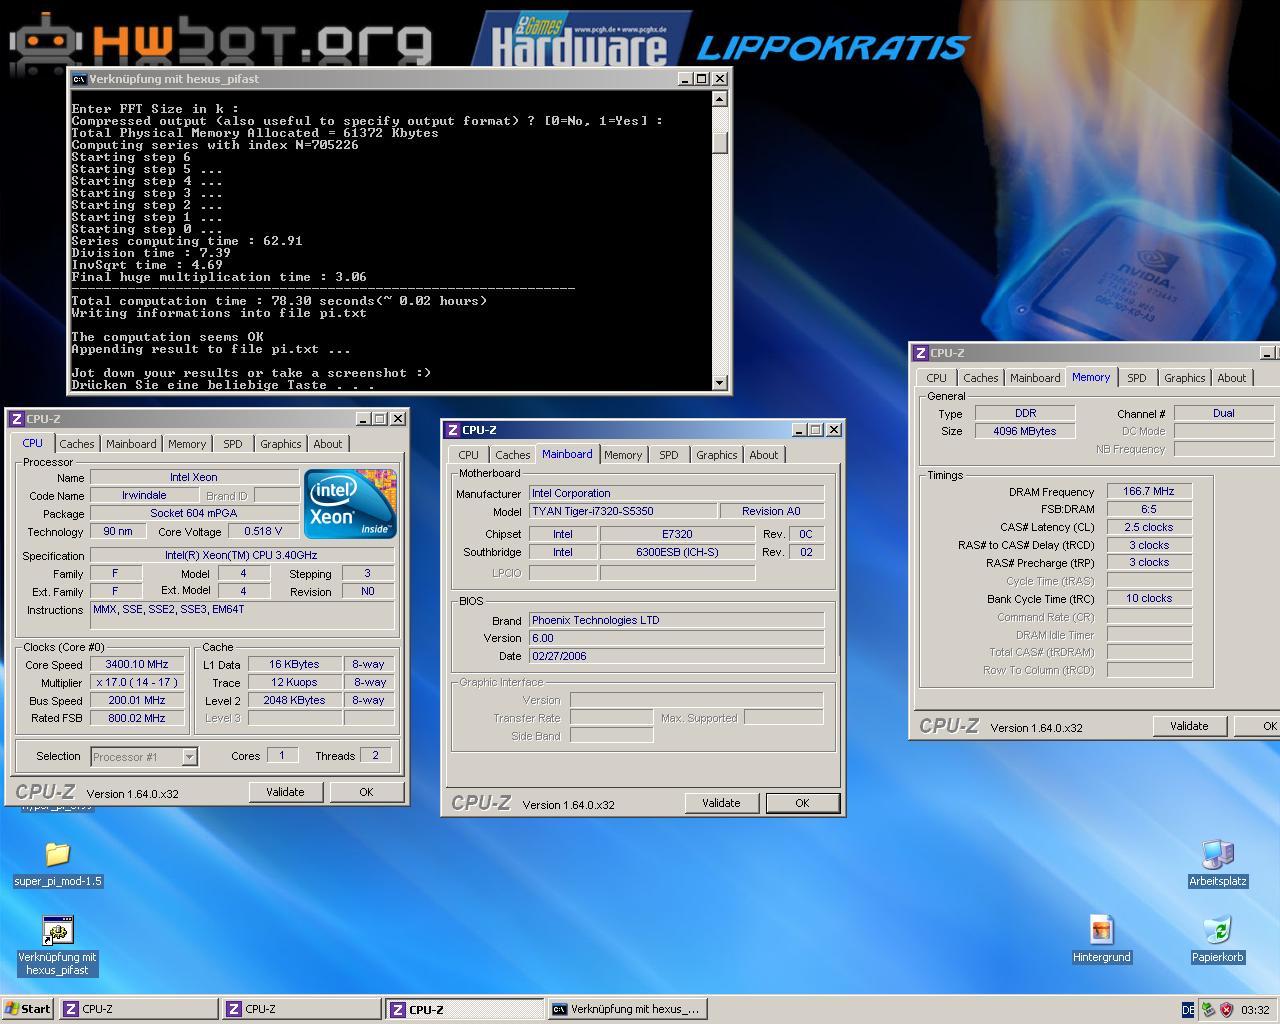Click Validate in the Mainboard window
Image resolution: width=1280 pixels, height=1024 pixels.
721,803
